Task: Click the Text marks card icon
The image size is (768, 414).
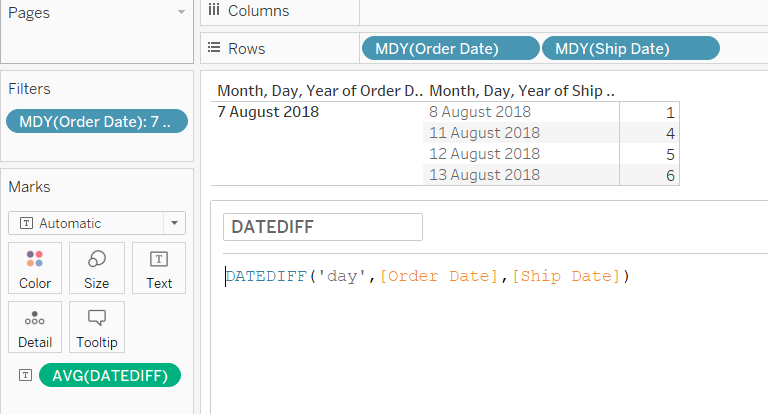Action: tap(159, 259)
